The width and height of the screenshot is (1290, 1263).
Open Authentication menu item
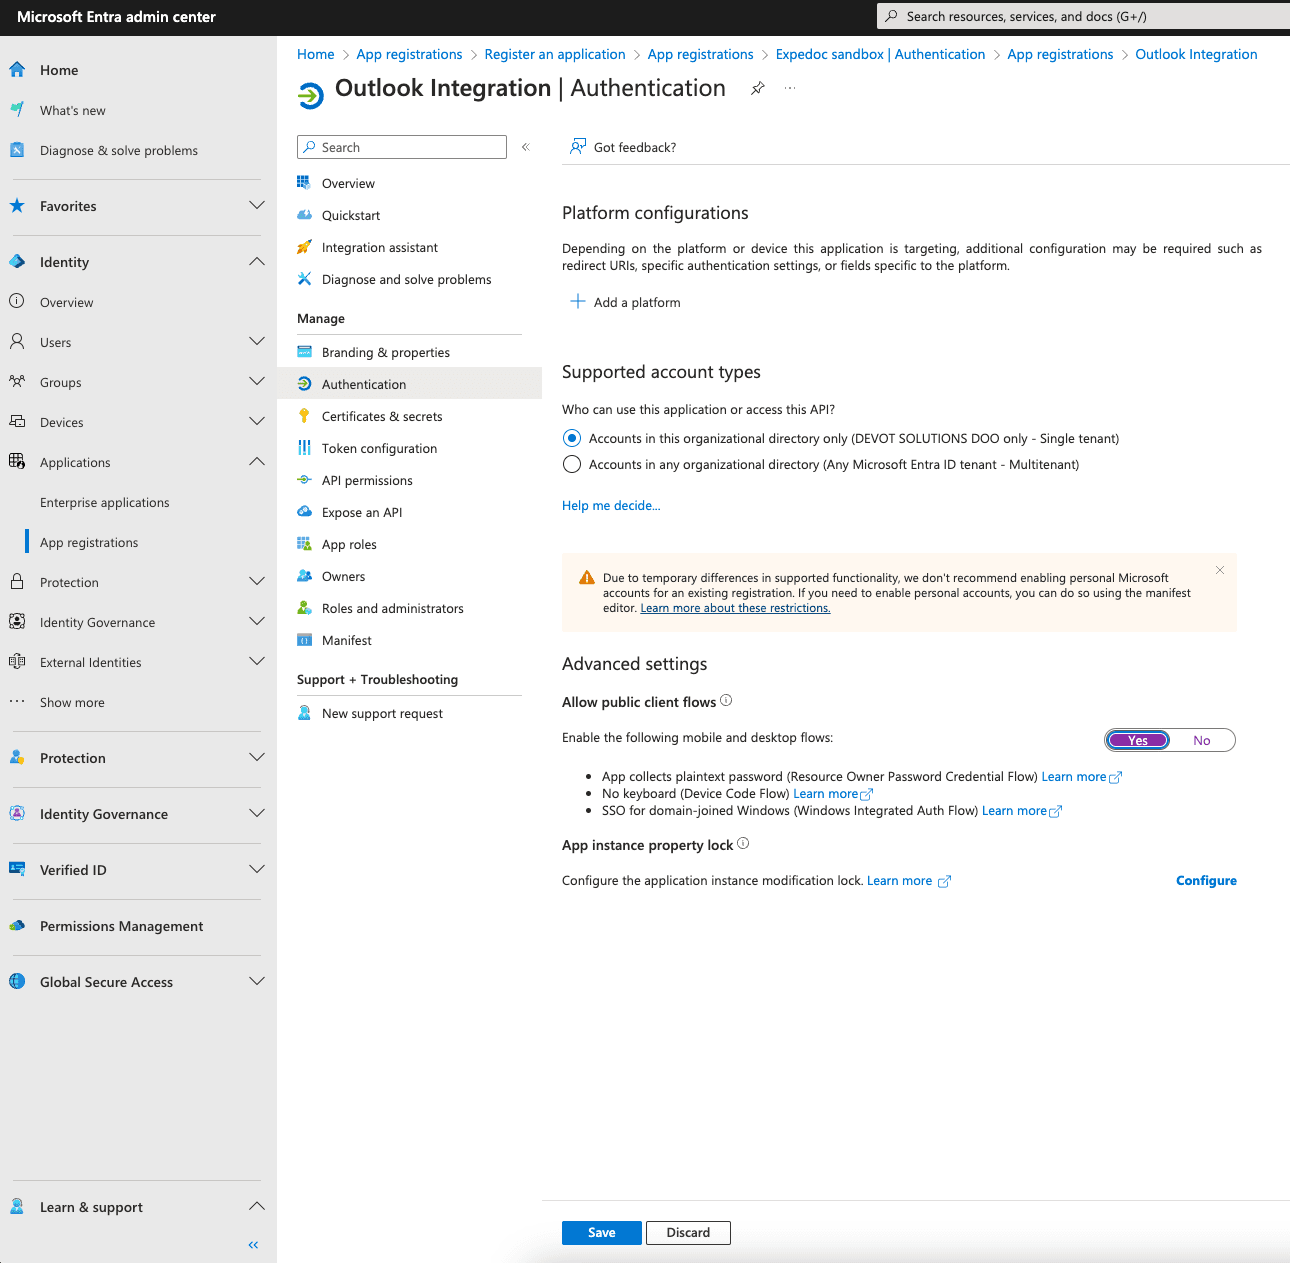pos(409,384)
